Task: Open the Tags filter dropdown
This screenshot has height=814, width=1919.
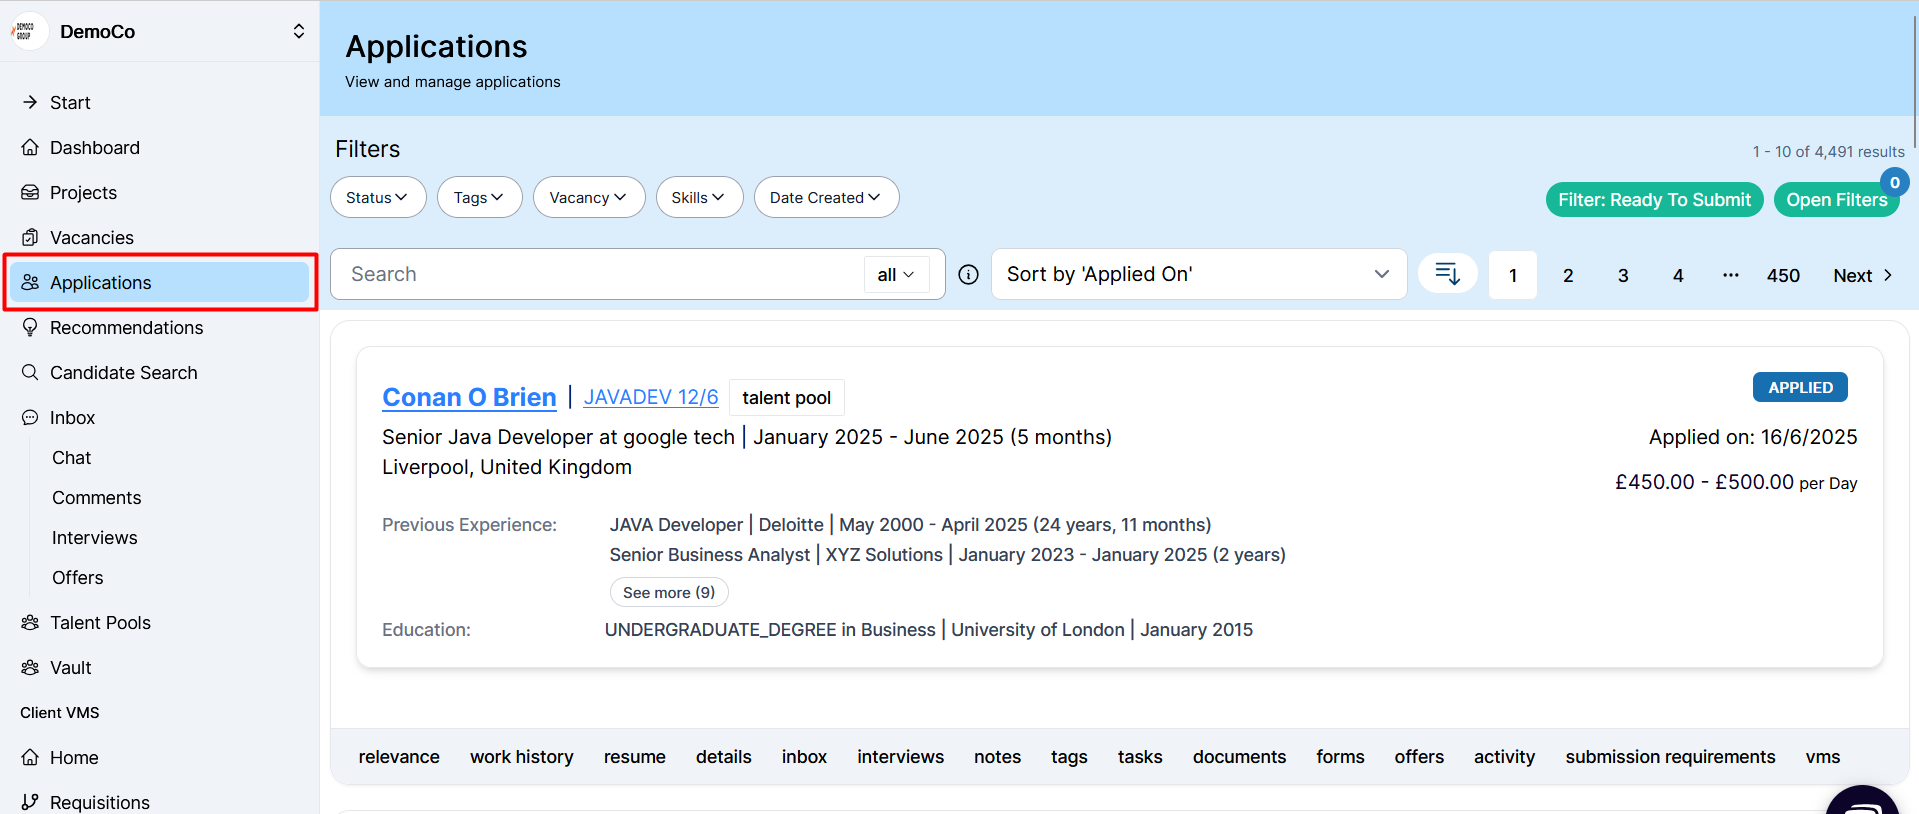Action: pyautogui.click(x=479, y=197)
